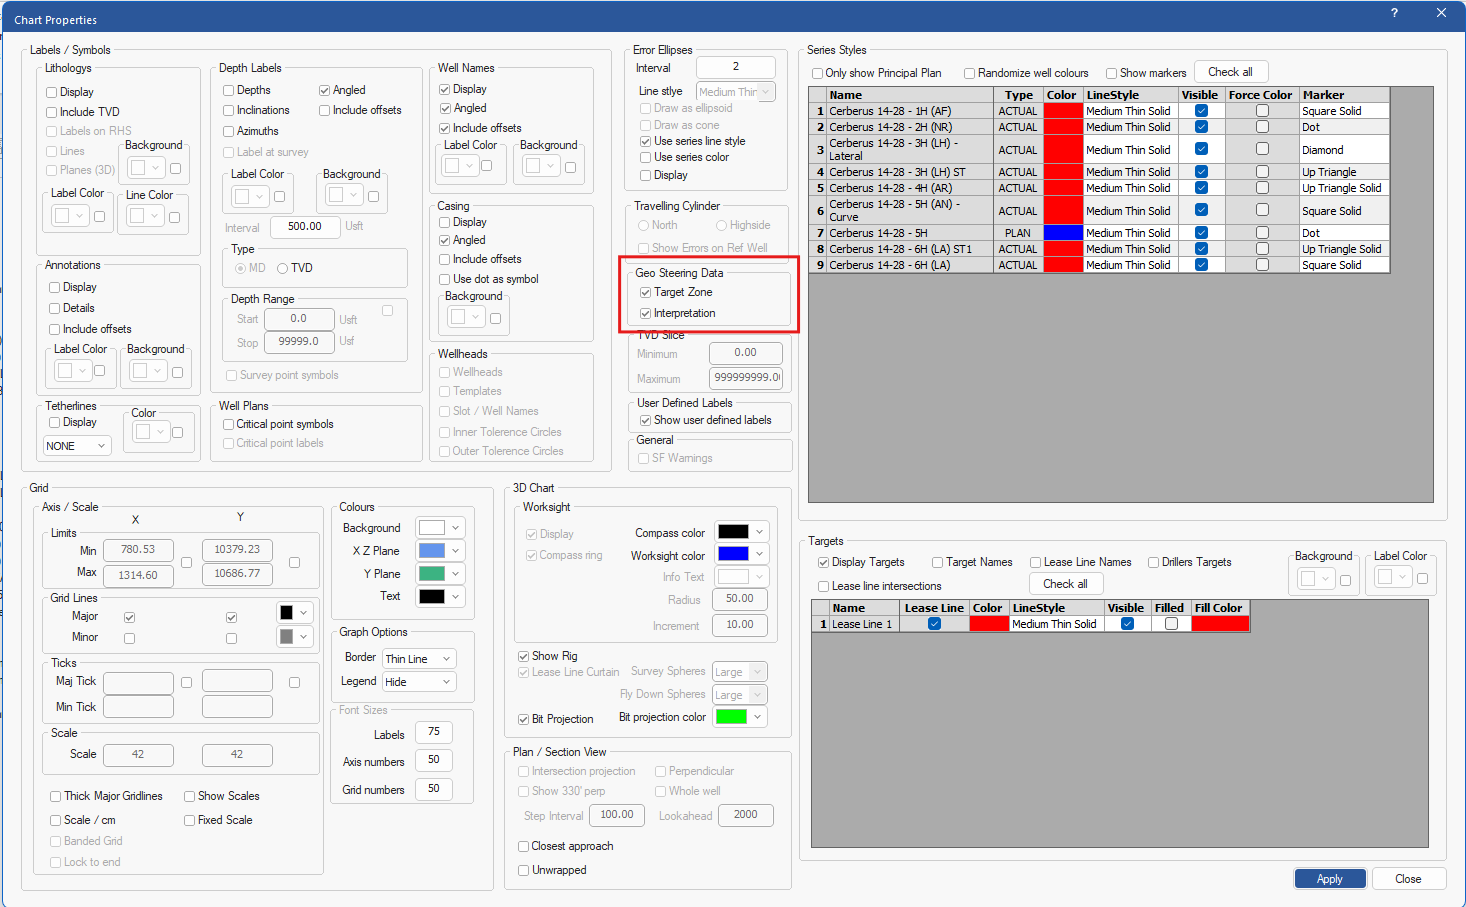
Task: Click the help question mark icon
Action: [1394, 13]
